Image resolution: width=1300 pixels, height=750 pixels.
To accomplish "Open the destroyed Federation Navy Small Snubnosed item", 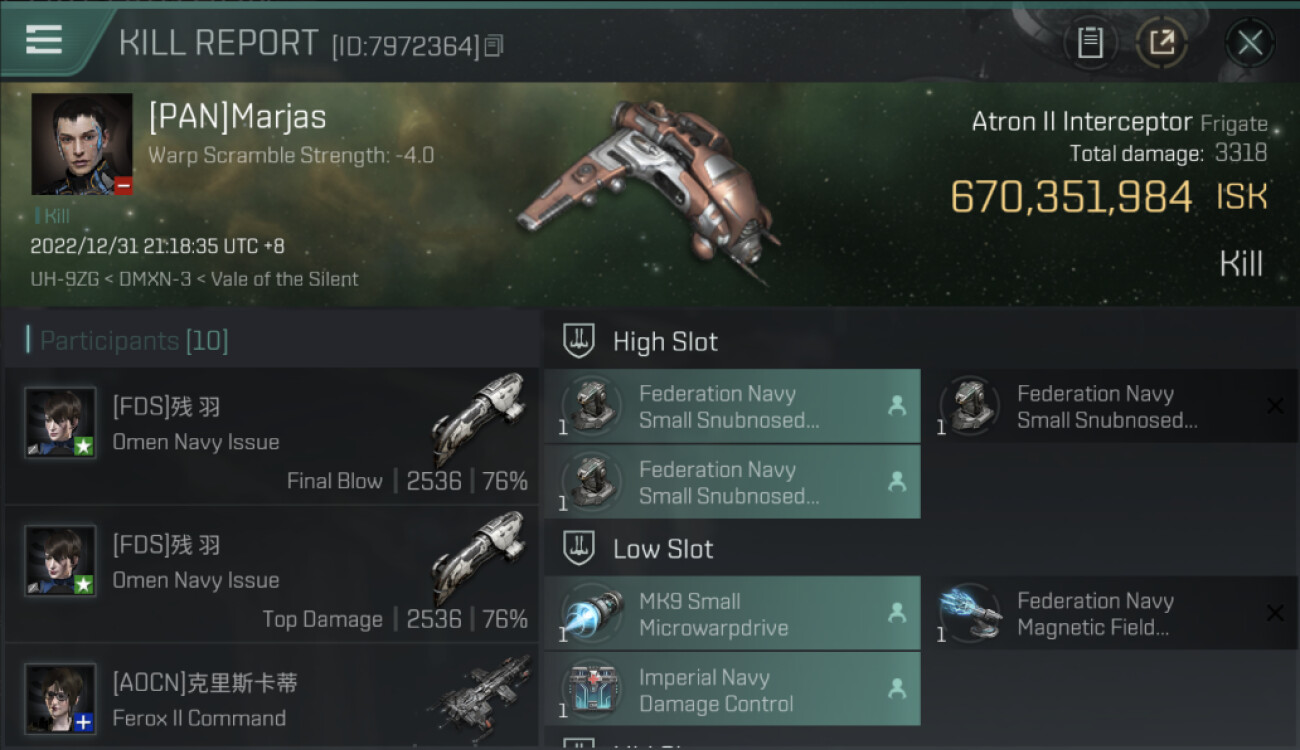I will [1111, 406].
